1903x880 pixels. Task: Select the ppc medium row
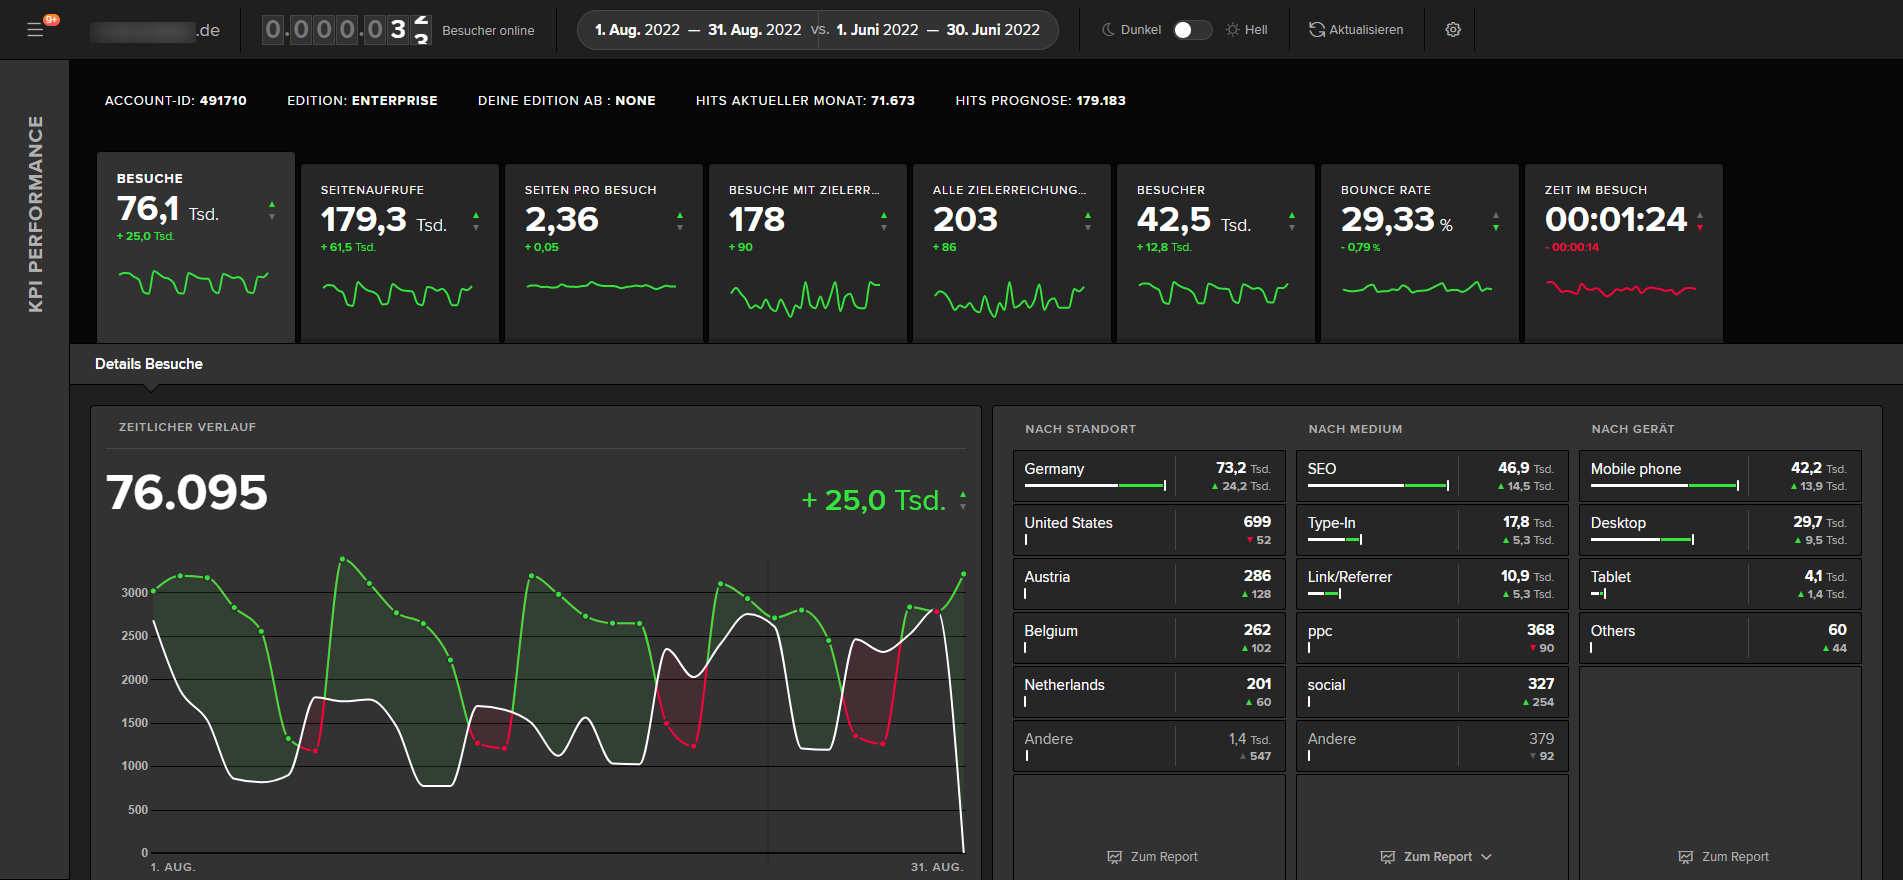[x=1432, y=638]
